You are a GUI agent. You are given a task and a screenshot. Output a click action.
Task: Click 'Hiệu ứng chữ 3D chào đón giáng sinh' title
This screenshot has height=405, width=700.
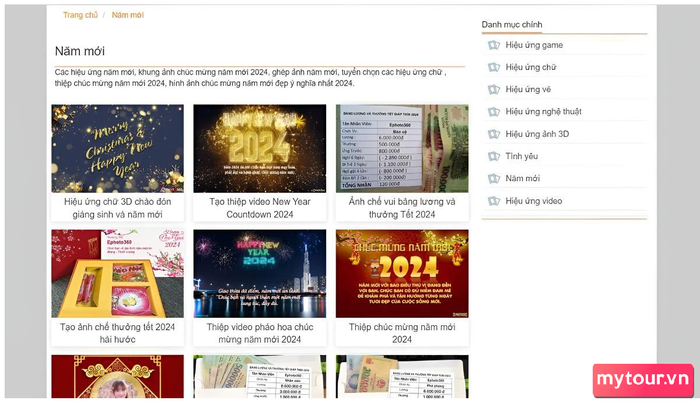[117, 208]
